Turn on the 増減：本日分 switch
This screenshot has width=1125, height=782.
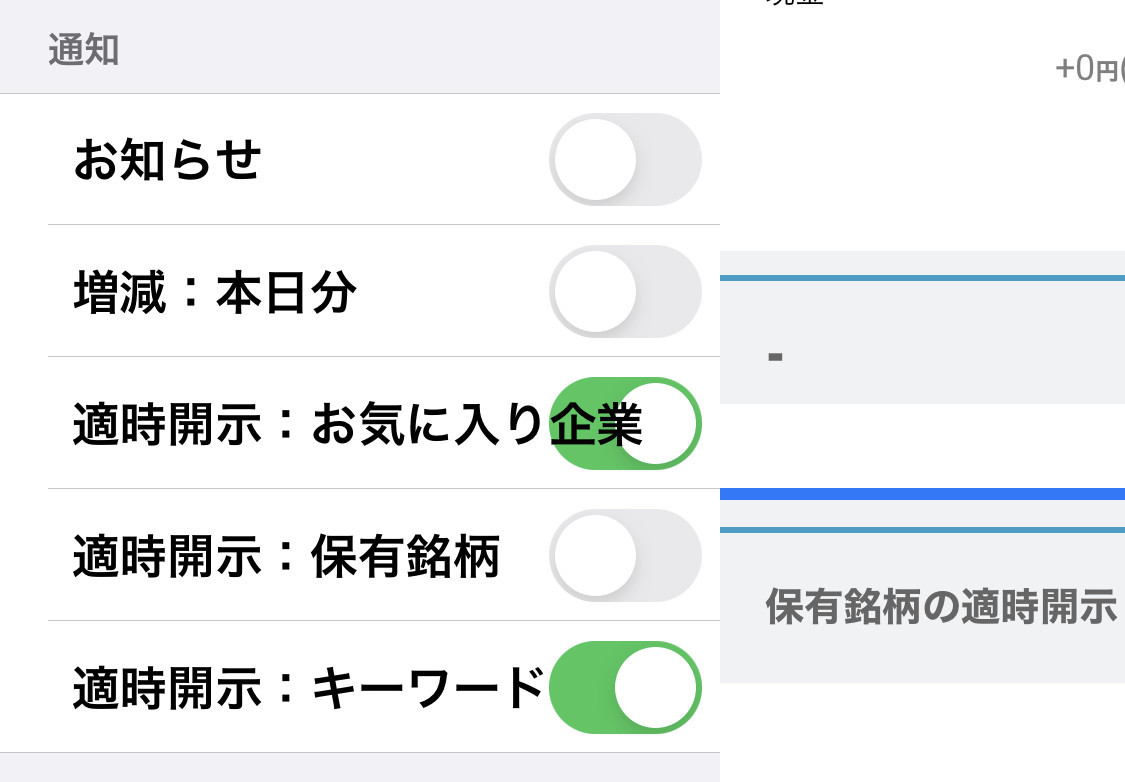click(x=626, y=291)
